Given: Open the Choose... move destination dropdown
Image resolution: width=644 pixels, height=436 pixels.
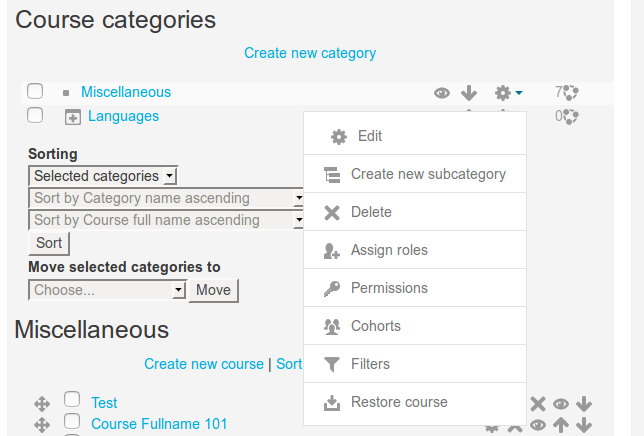Looking at the screenshot, I should coord(108,290).
